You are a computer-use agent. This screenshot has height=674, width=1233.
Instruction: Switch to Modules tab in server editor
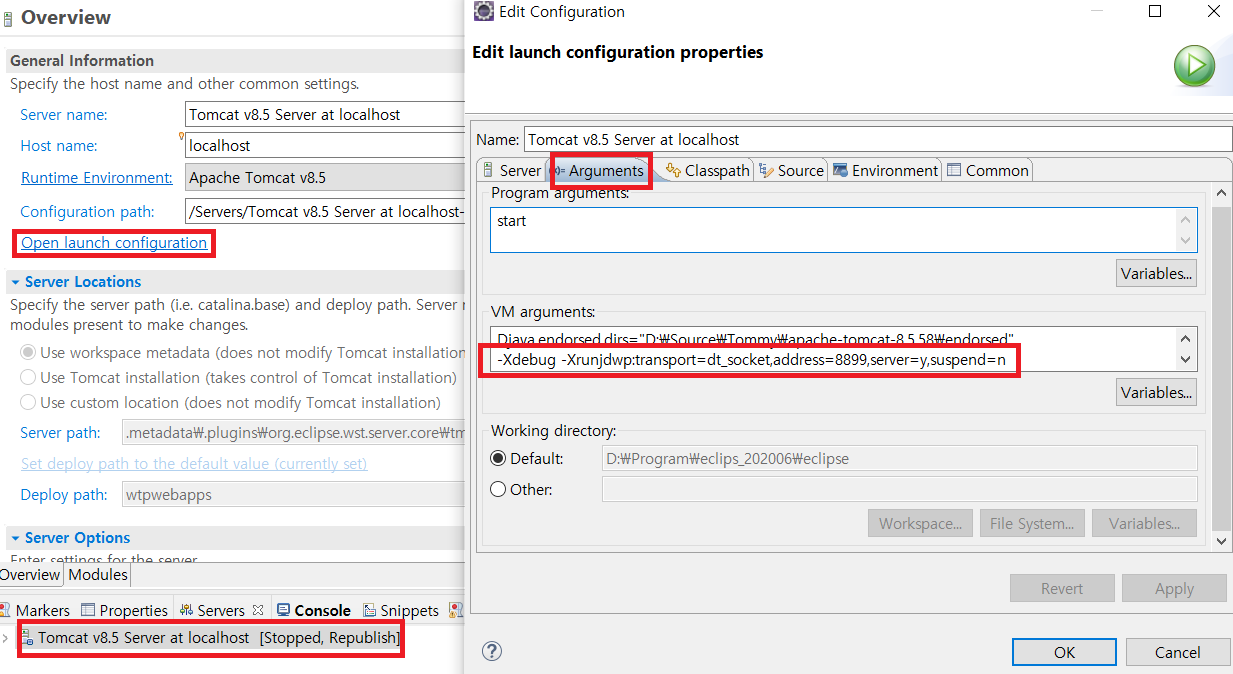(x=98, y=574)
